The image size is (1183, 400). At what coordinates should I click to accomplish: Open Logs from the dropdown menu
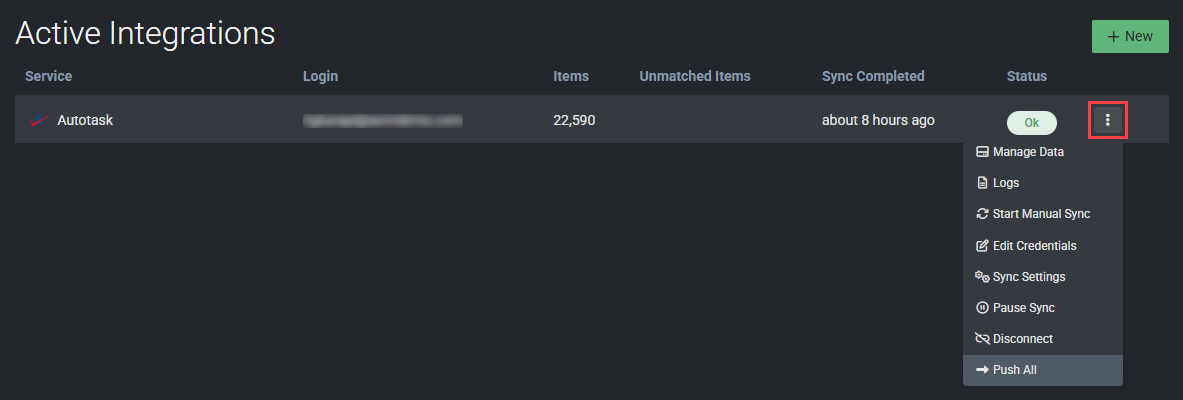pyautogui.click(x=1006, y=183)
